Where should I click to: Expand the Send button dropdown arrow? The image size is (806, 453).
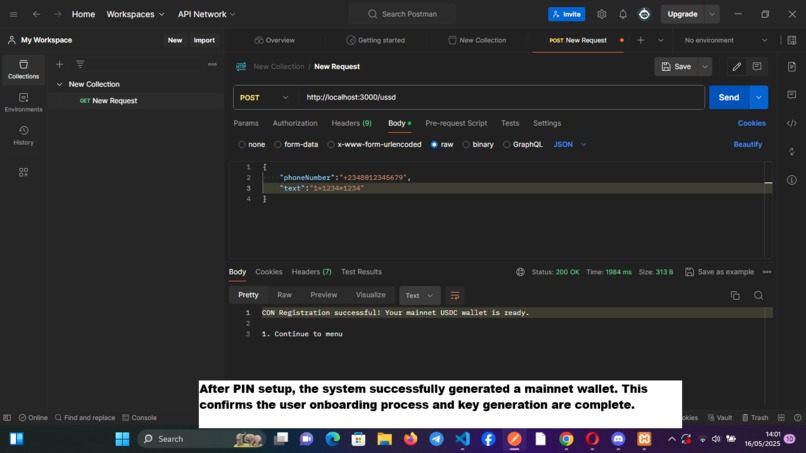click(x=759, y=97)
